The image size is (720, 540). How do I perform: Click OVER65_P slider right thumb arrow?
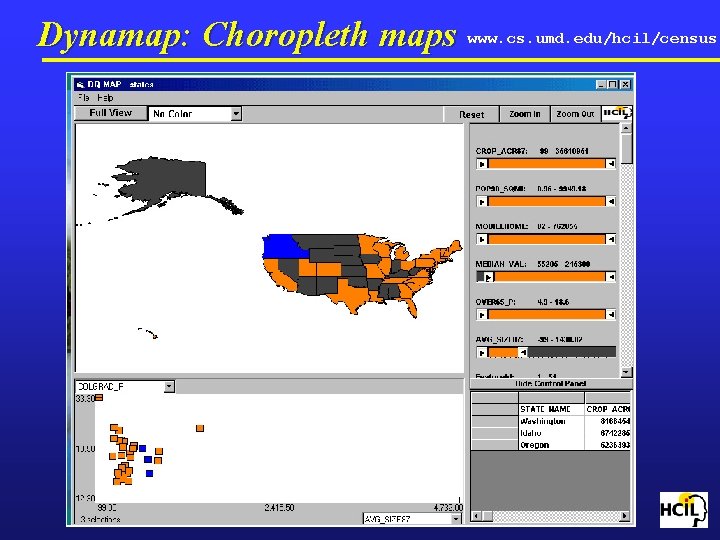pyautogui.click(x=611, y=315)
